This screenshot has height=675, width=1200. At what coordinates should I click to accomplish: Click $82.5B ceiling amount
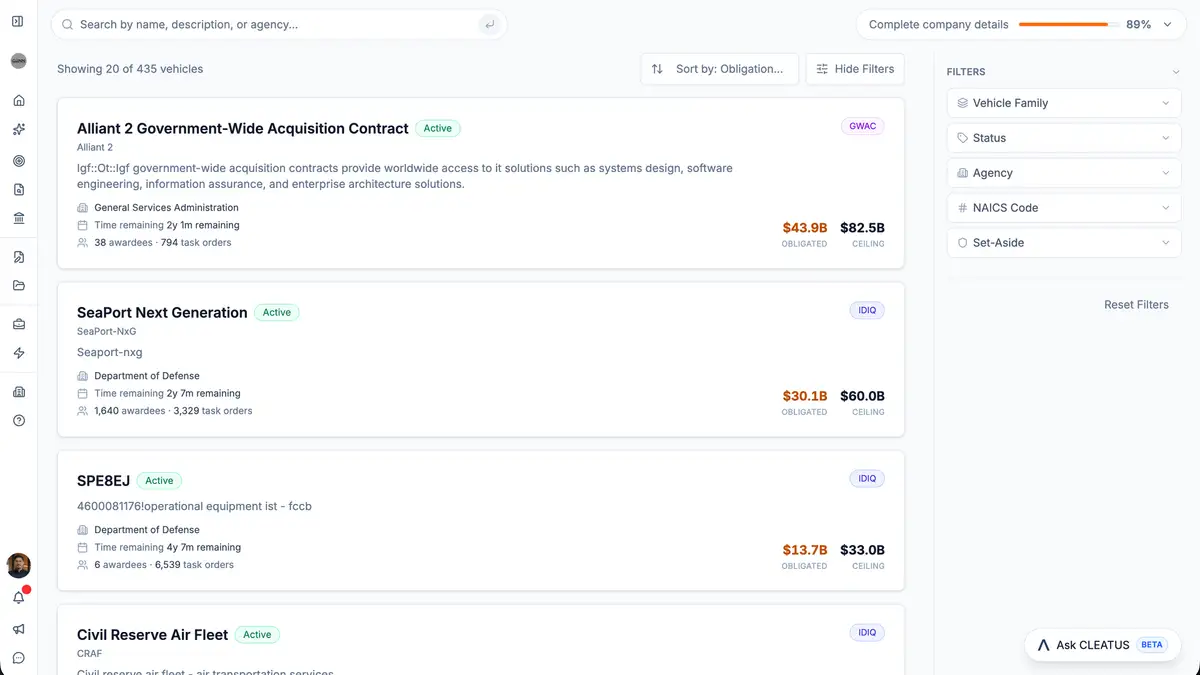click(862, 228)
